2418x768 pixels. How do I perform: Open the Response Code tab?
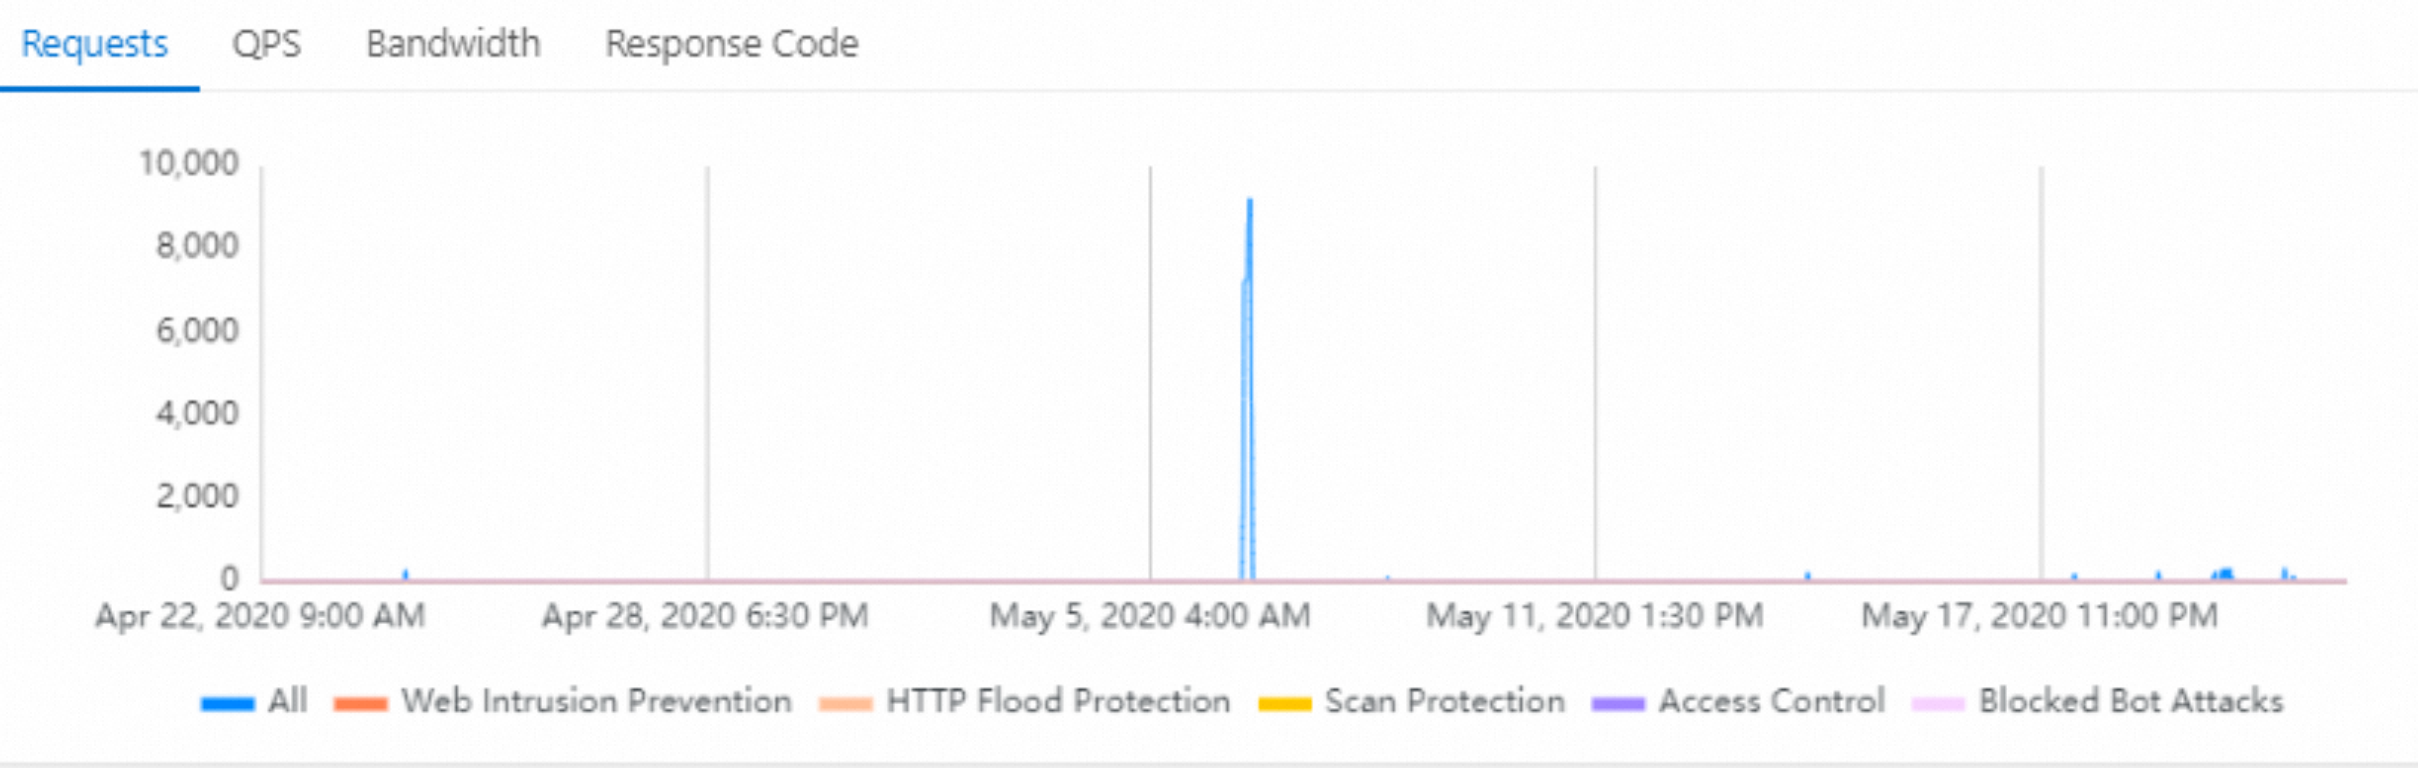731,44
